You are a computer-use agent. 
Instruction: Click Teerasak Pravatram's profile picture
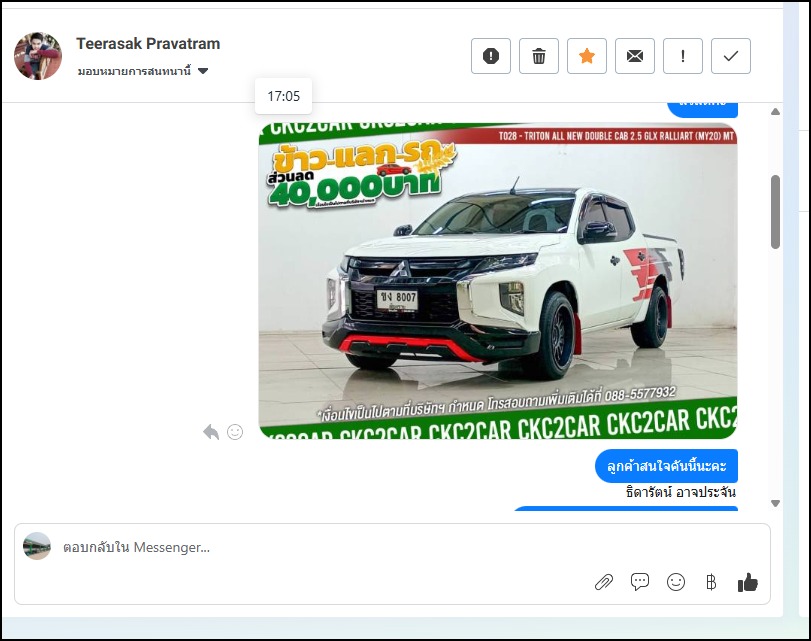coord(38,55)
